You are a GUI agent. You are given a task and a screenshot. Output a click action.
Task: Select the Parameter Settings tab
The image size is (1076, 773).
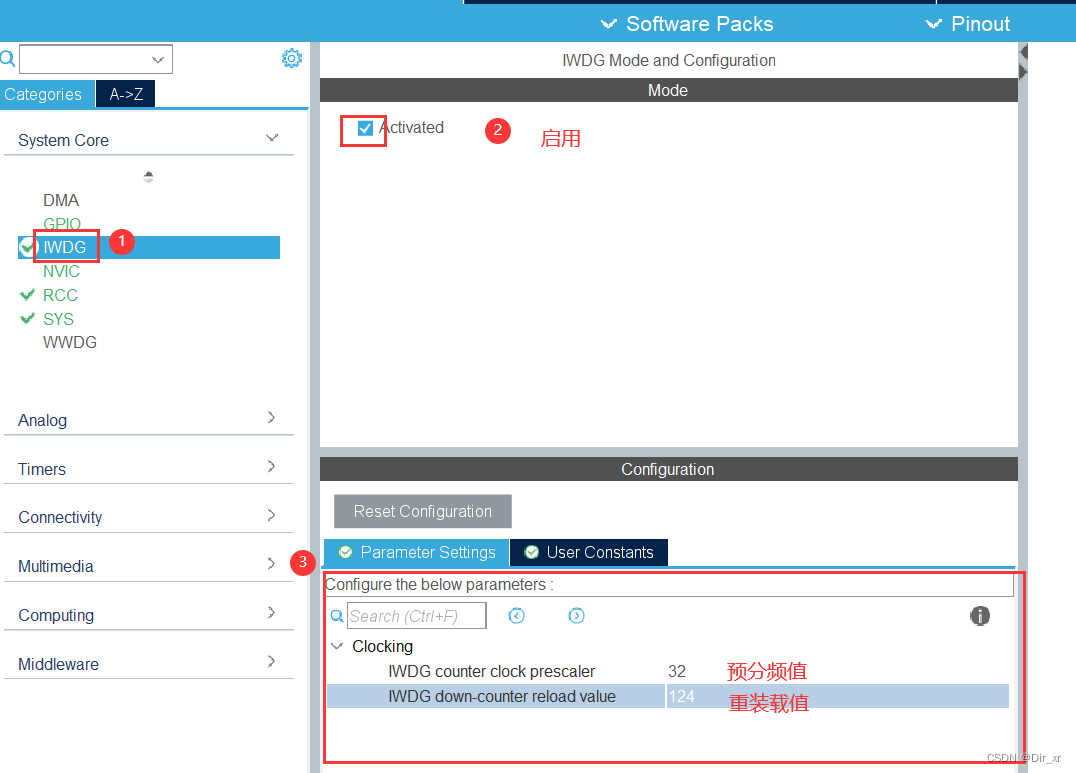click(x=416, y=553)
